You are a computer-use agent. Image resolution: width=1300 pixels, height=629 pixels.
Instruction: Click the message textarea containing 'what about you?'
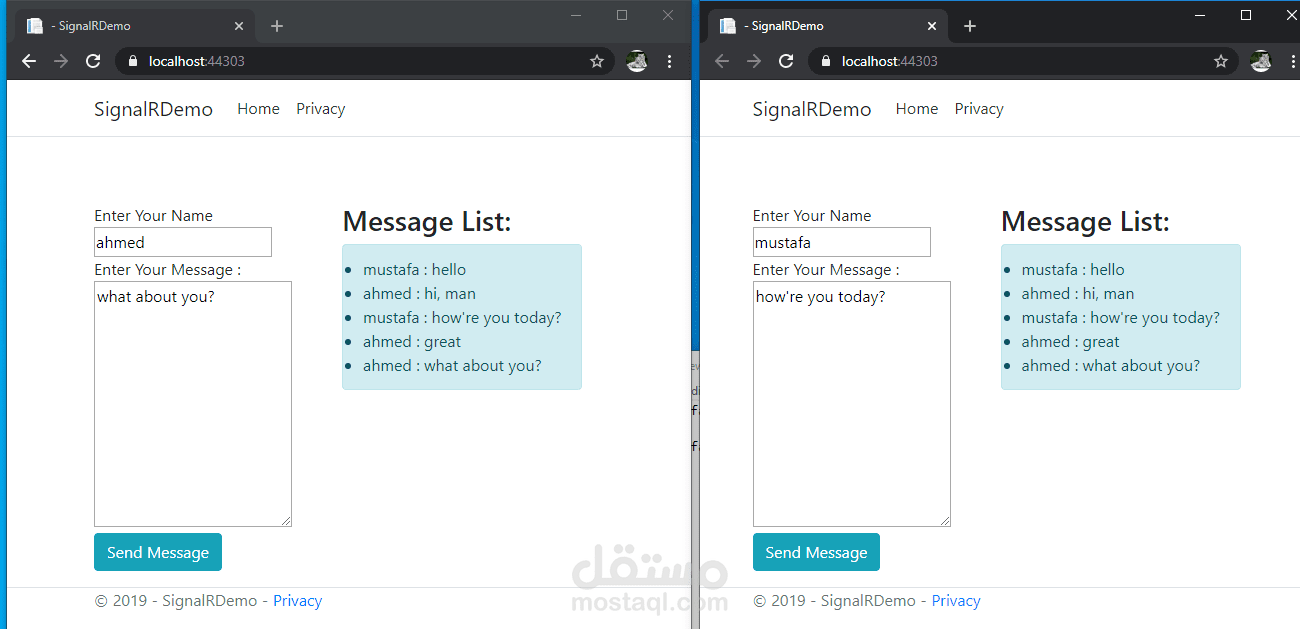pyautogui.click(x=192, y=400)
